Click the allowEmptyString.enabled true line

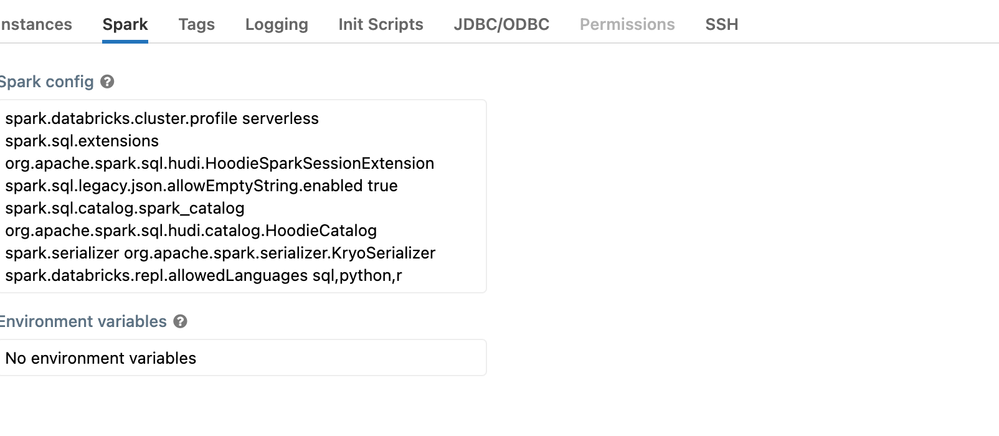coord(201,186)
